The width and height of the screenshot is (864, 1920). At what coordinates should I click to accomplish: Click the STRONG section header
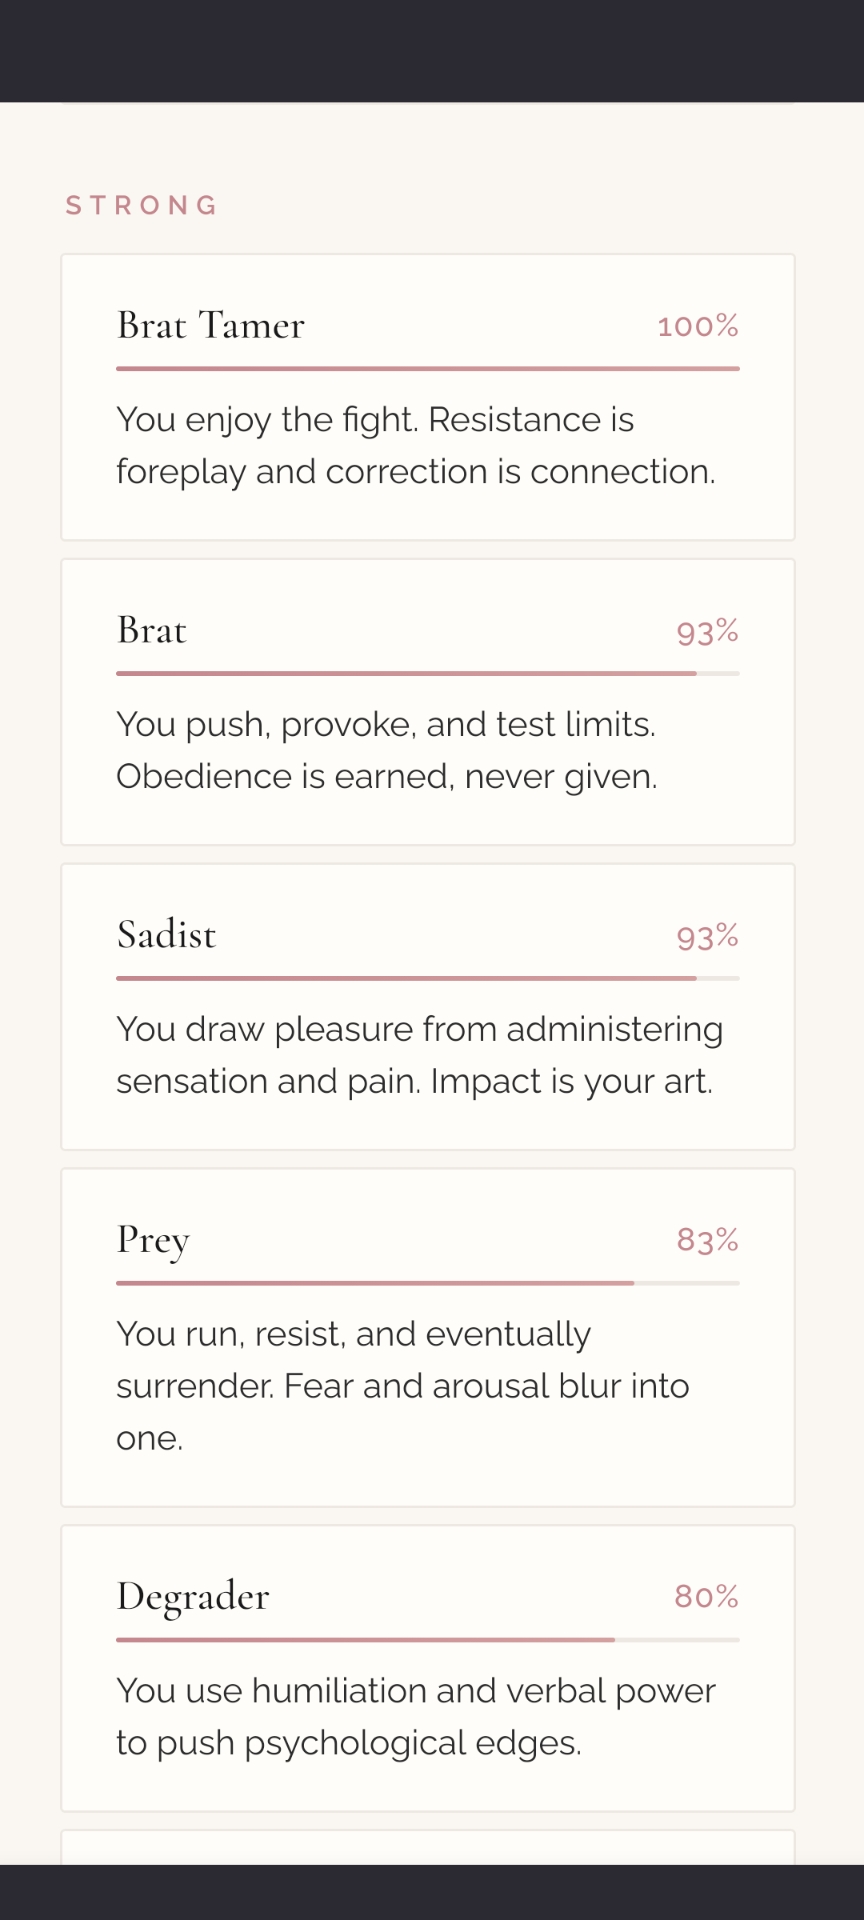tap(142, 206)
